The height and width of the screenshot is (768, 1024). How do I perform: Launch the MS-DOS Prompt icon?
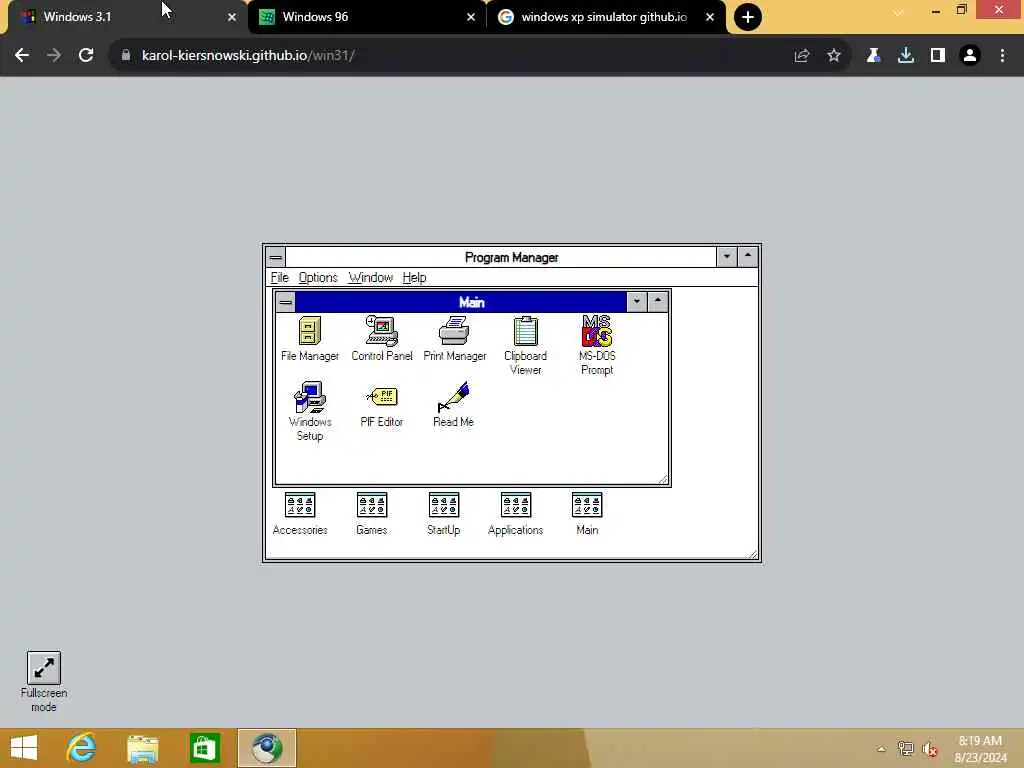click(x=597, y=345)
